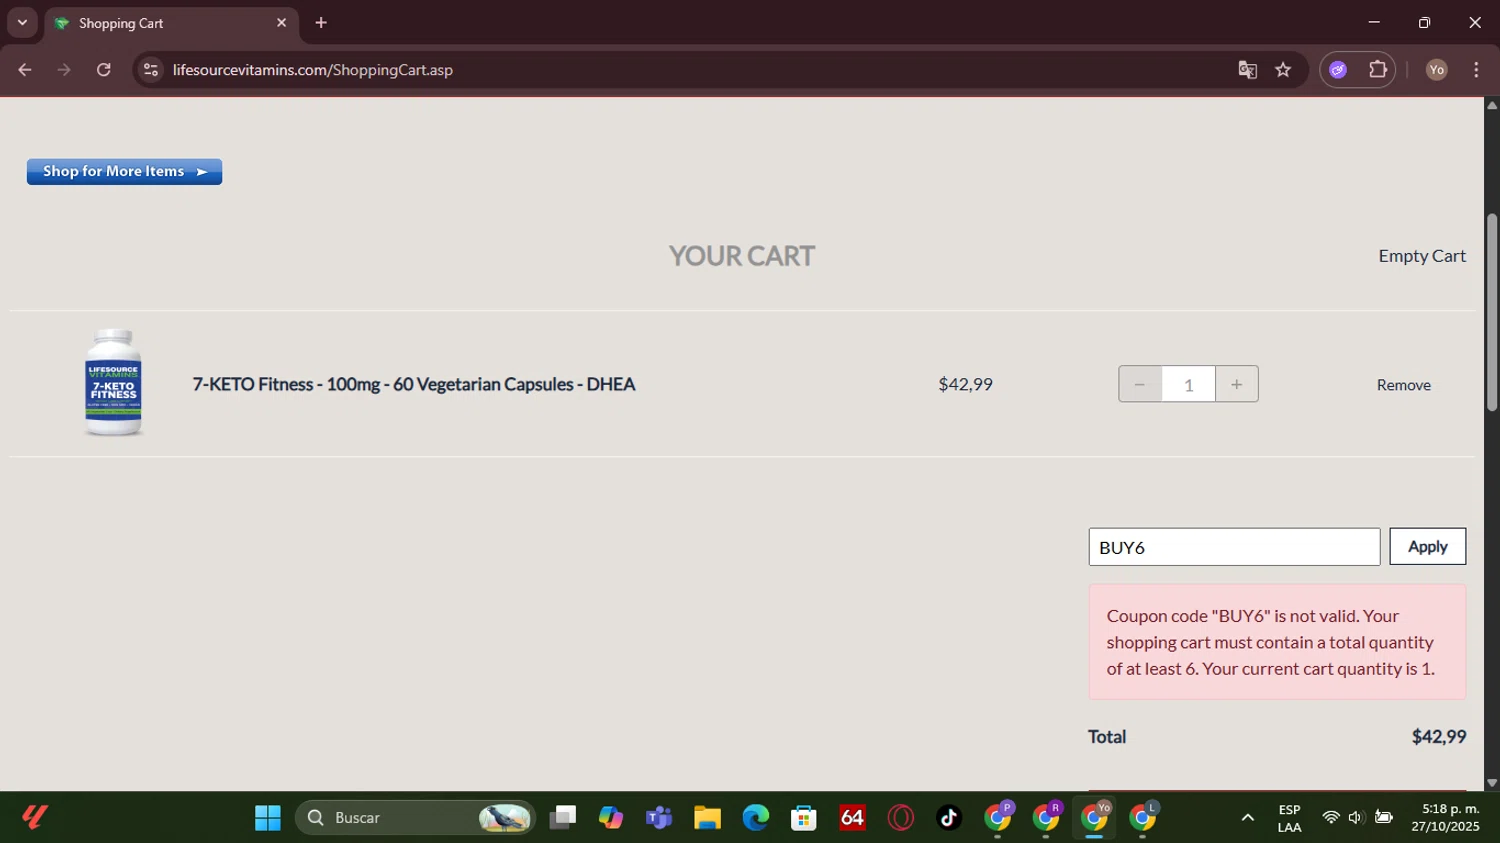Click the scrollbar up arrow
Image resolution: width=1500 pixels, height=843 pixels.
(1492, 105)
